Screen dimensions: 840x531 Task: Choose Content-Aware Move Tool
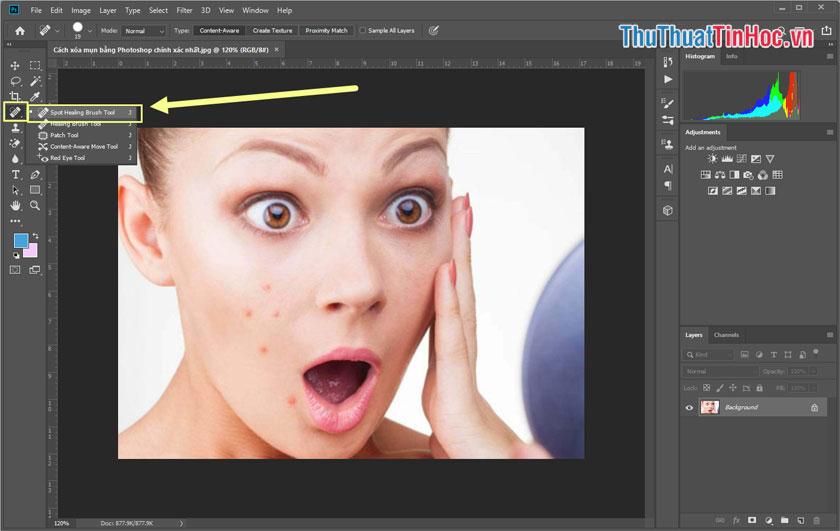pyautogui.click(x=85, y=146)
